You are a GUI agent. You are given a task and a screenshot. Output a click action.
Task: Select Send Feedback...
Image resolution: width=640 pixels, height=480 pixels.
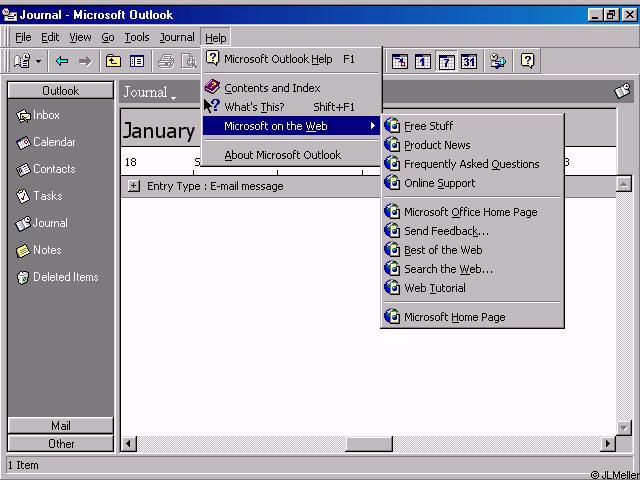[x=472, y=231]
